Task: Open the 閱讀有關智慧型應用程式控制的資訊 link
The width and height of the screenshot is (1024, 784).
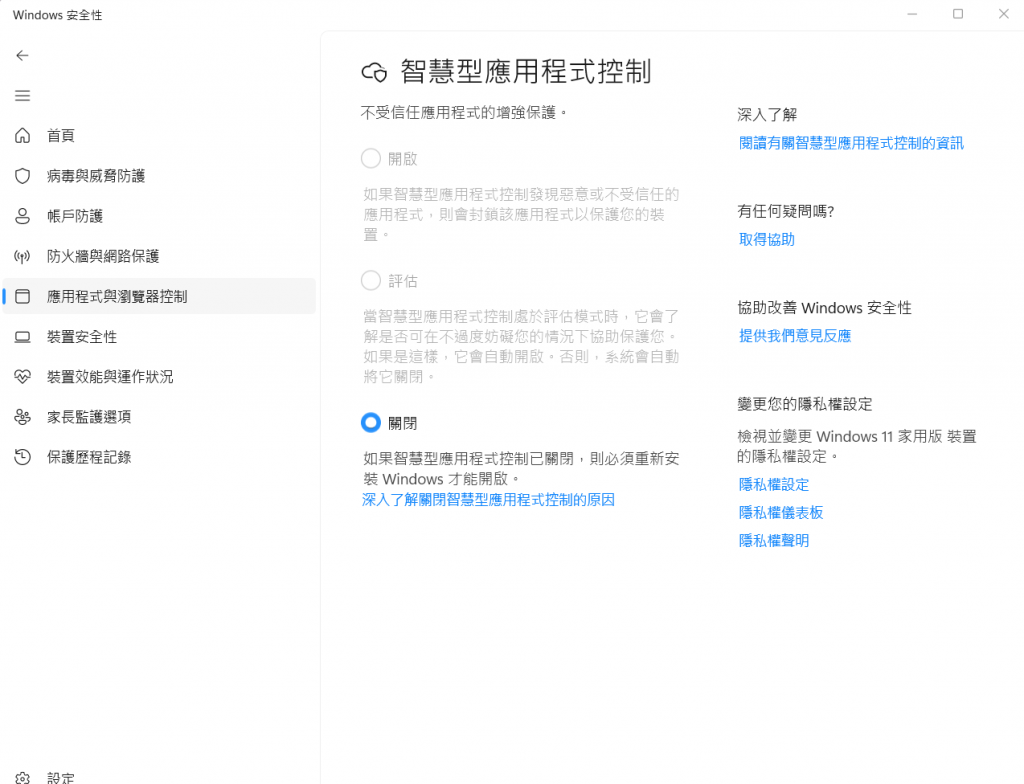Action: [x=851, y=143]
